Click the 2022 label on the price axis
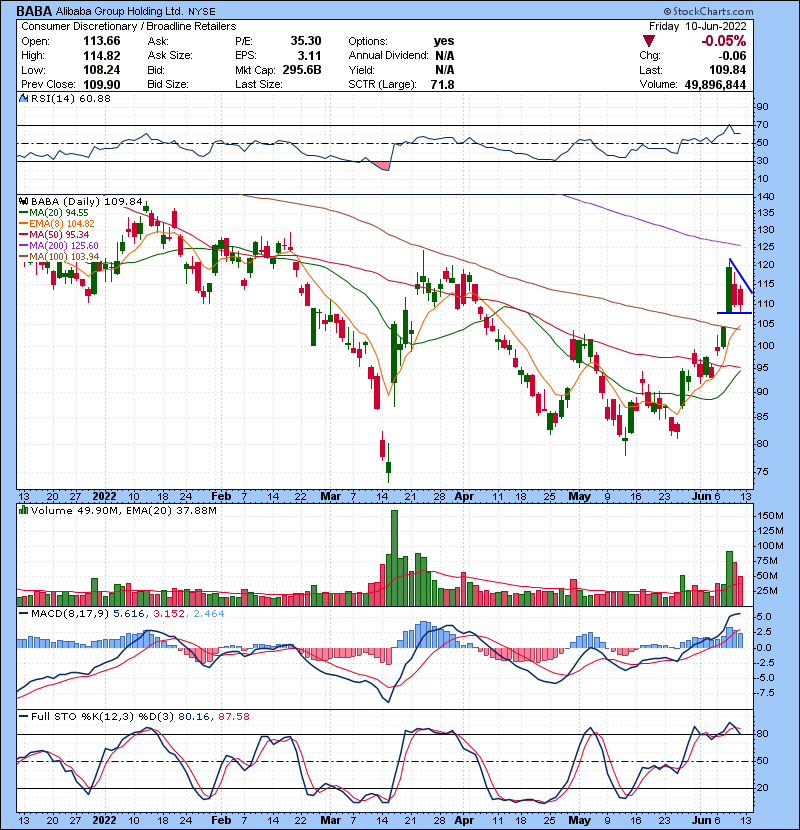Screen dimensions: 800x830 104,497
